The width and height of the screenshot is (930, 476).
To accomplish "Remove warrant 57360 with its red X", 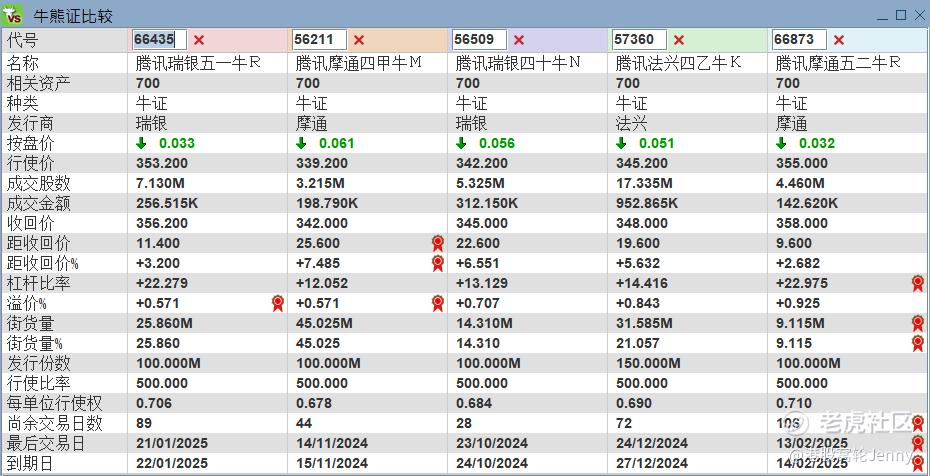I will 679,40.
